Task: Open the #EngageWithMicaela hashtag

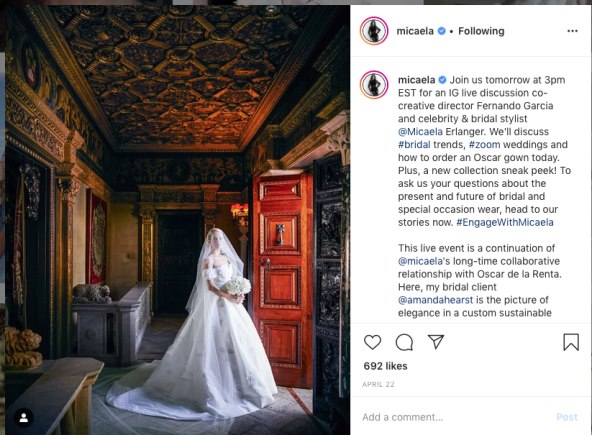Action: pos(505,222)
